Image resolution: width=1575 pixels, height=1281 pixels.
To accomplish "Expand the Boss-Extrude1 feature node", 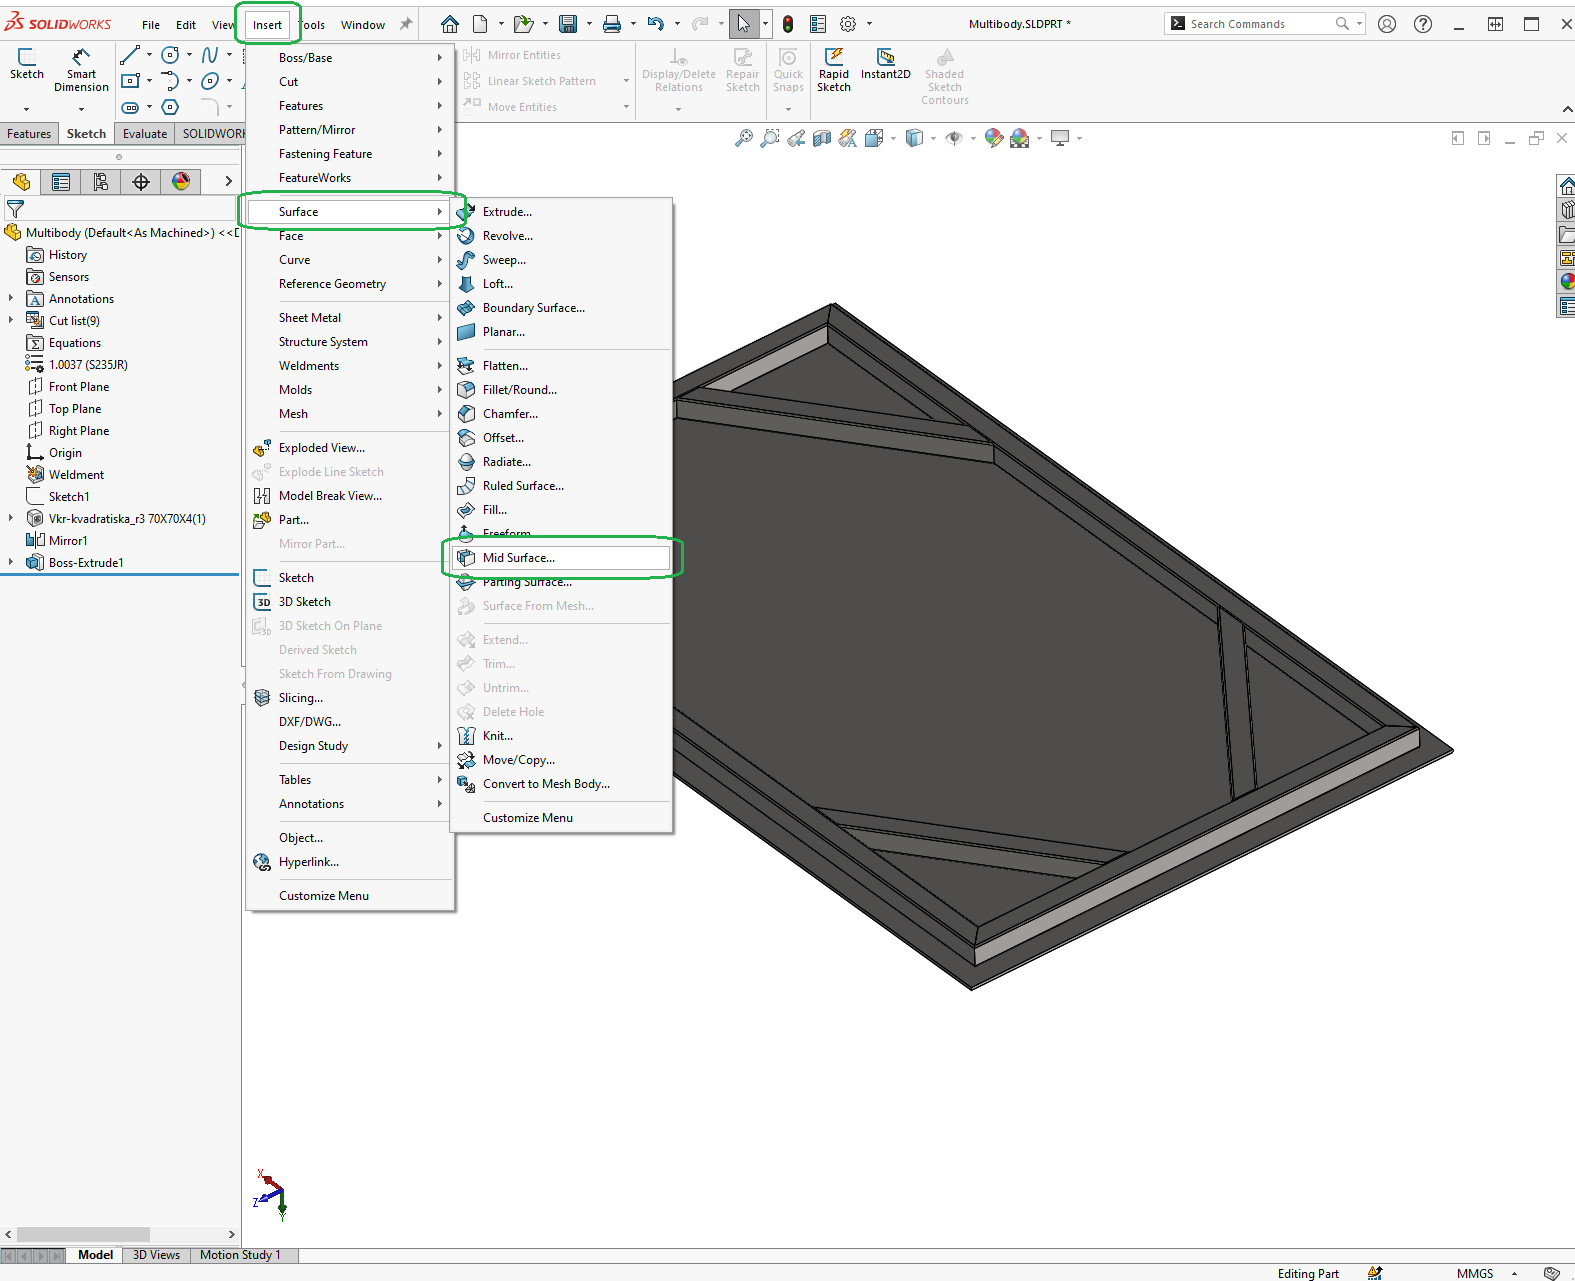I will coord(11,563).
